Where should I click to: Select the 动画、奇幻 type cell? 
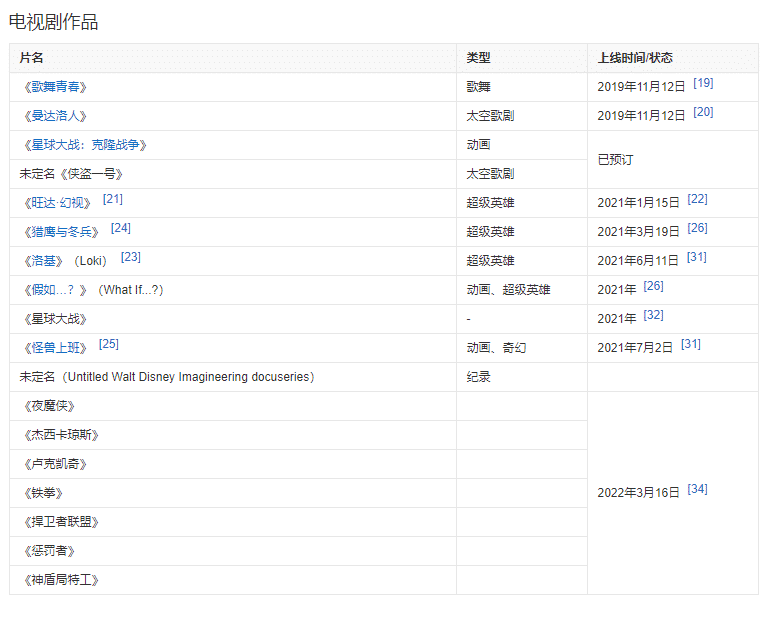point(522,348)
